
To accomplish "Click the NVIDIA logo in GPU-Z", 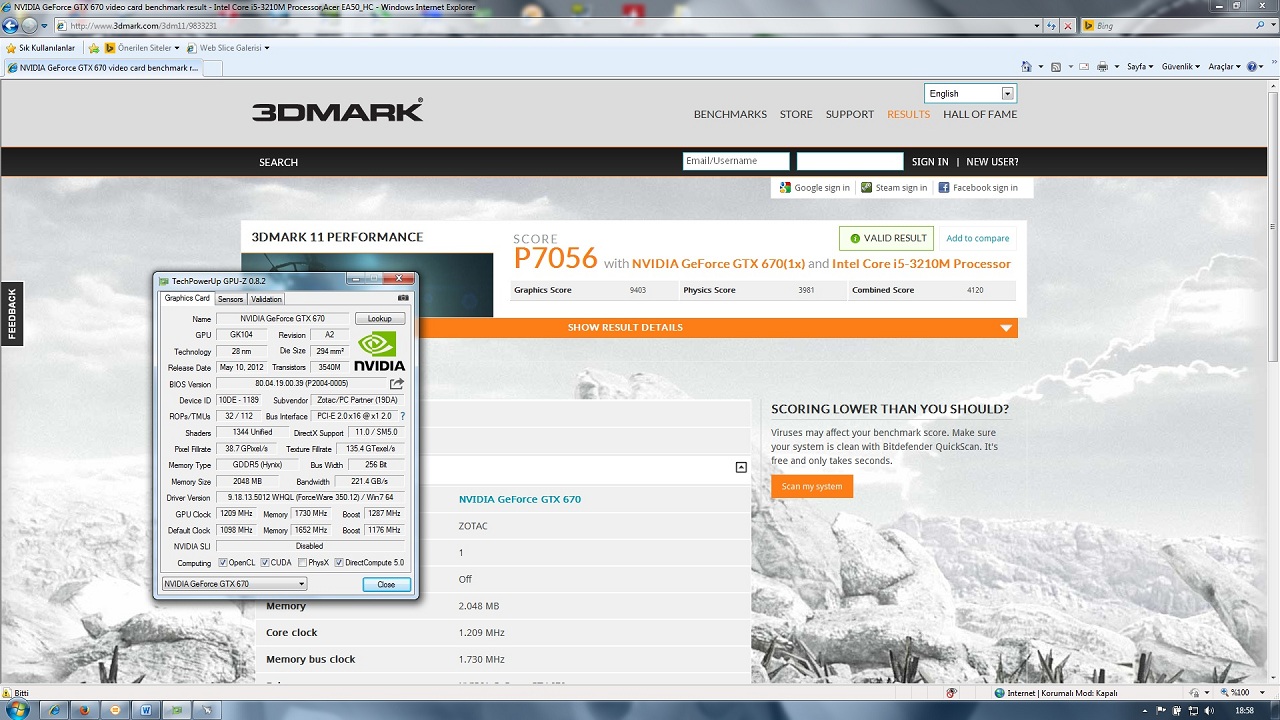I will point(379,351).
